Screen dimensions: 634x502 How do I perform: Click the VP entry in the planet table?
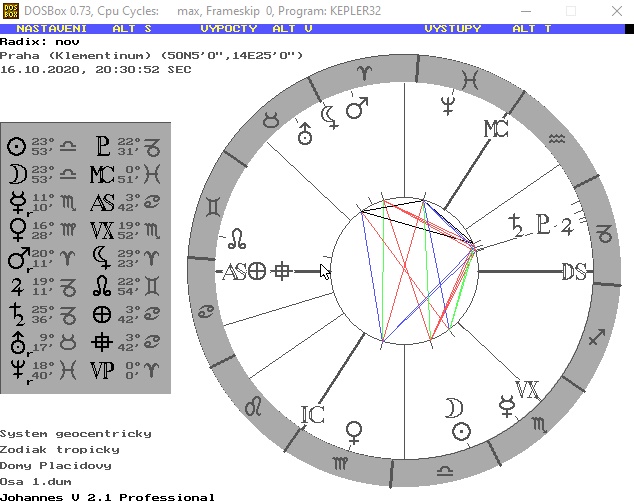coord(102,370)
